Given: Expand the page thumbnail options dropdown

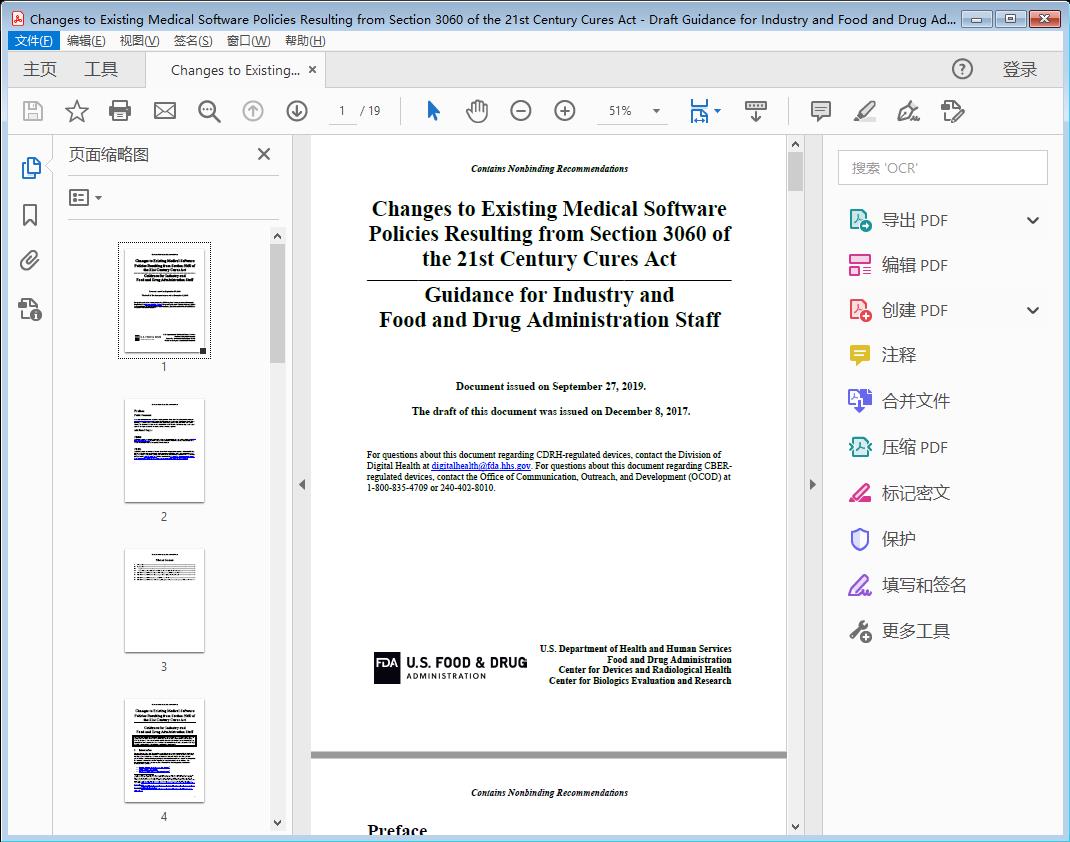Looking at the screenshot, I should pos(86,197).
